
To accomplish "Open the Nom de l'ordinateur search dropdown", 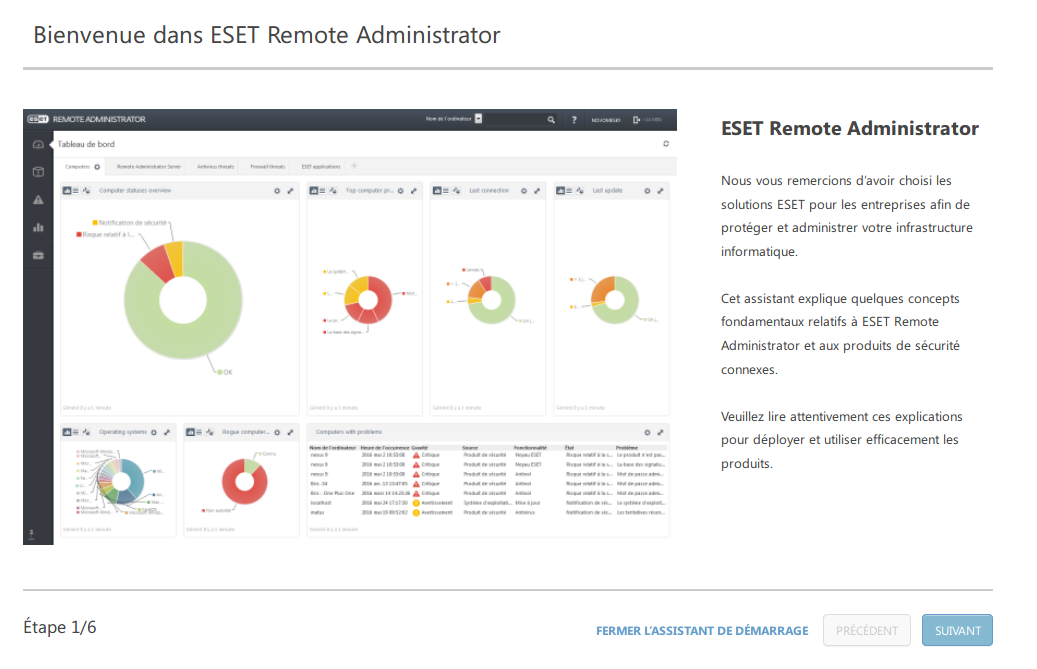I will point(478,119).
